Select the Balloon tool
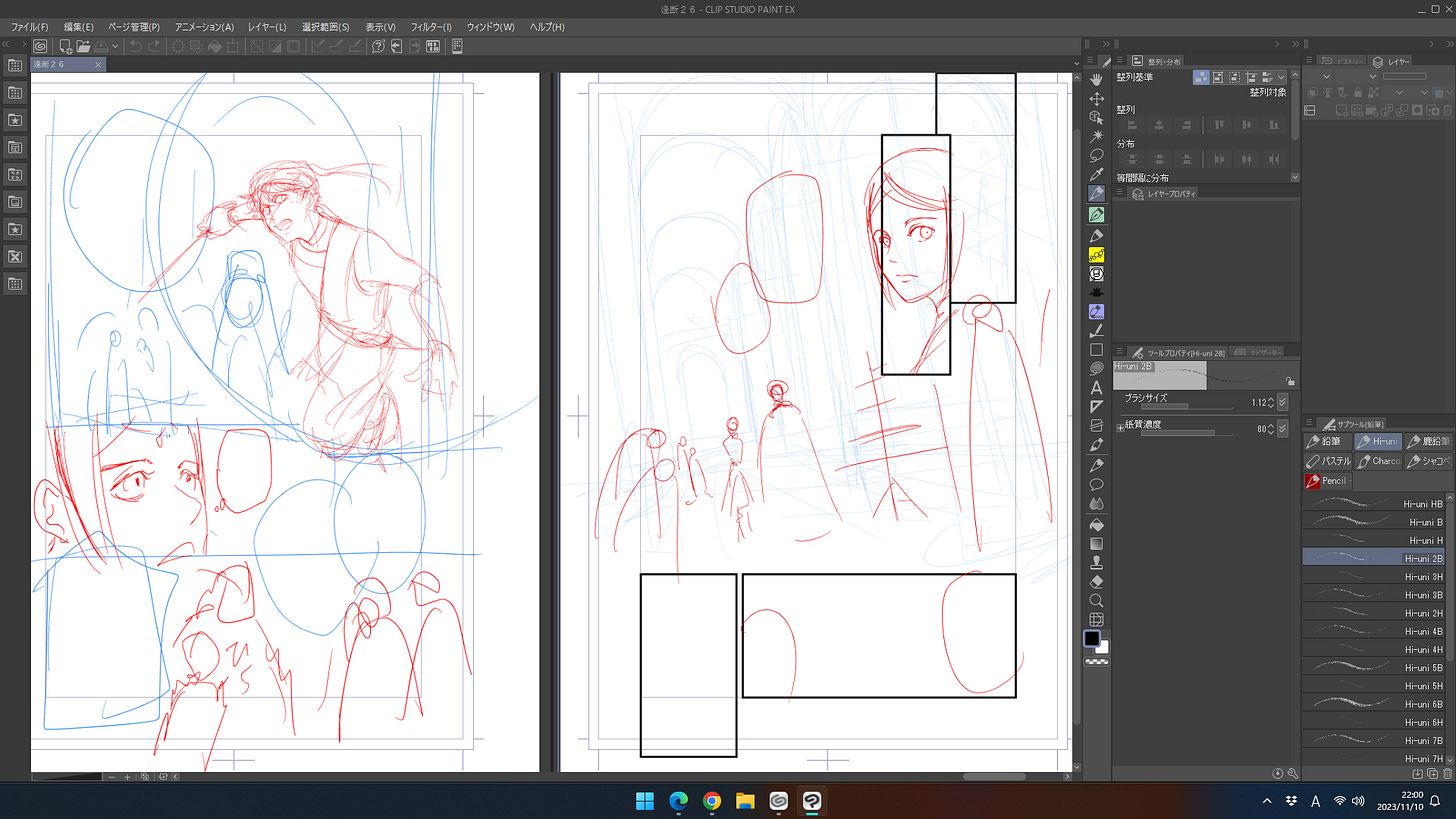 pos(1096,485)
